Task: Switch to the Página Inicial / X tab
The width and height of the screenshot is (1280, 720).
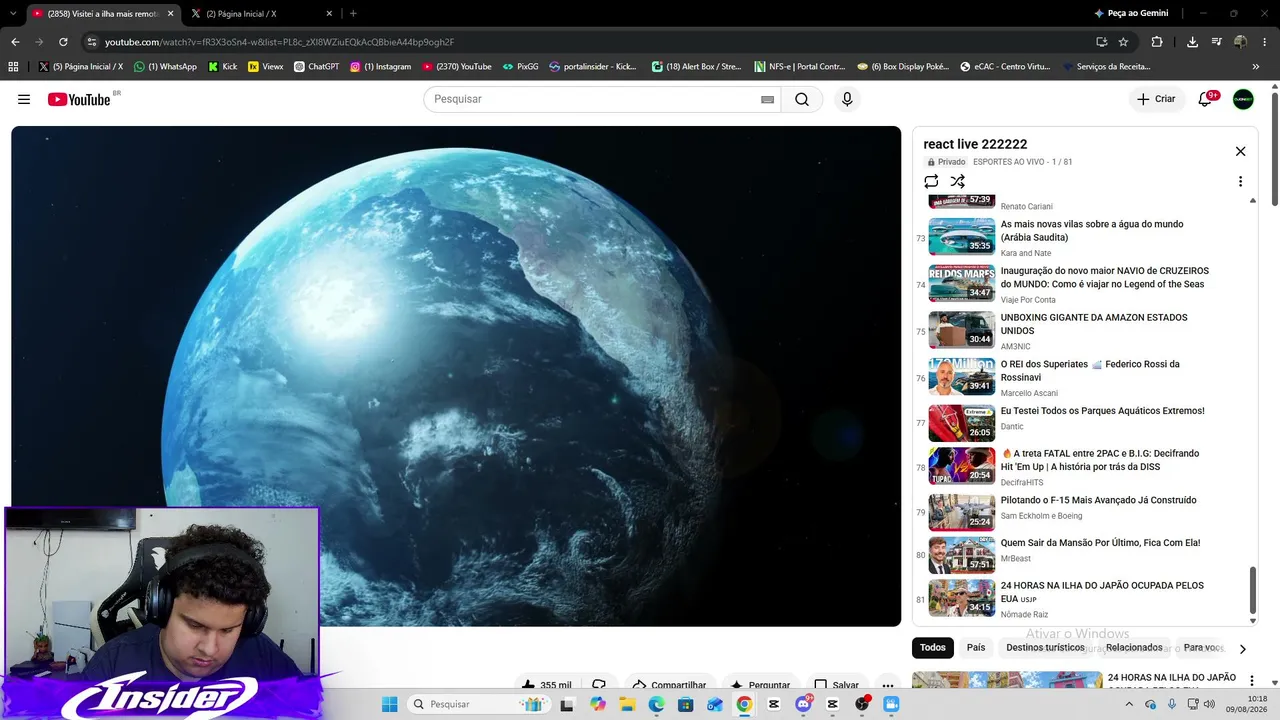Action: [261, 14]
